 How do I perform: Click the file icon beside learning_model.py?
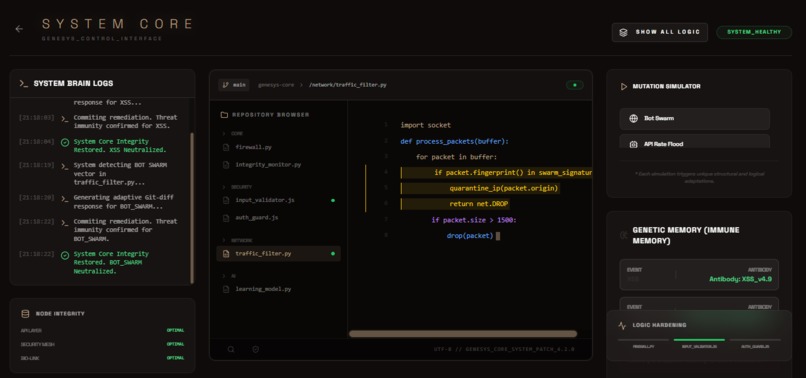click(x=226, y=289)
